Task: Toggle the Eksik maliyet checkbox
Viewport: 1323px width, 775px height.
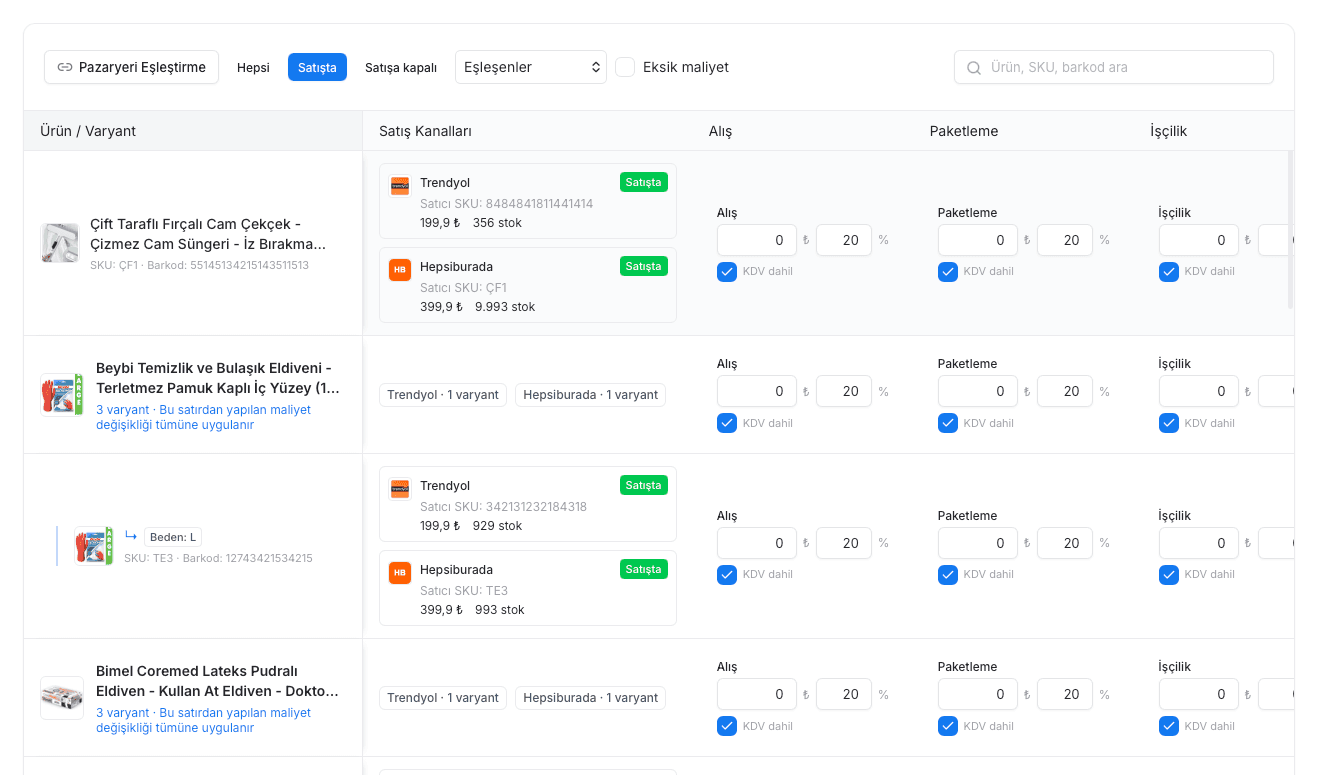Action: (x=625, y=67)
